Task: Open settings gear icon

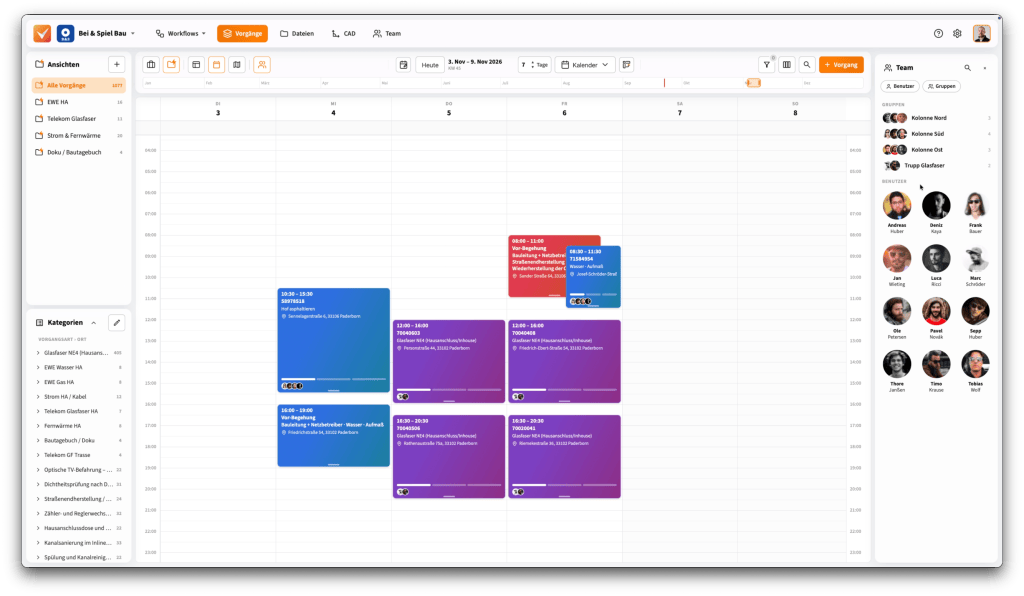Action: (x=957, y=33)
